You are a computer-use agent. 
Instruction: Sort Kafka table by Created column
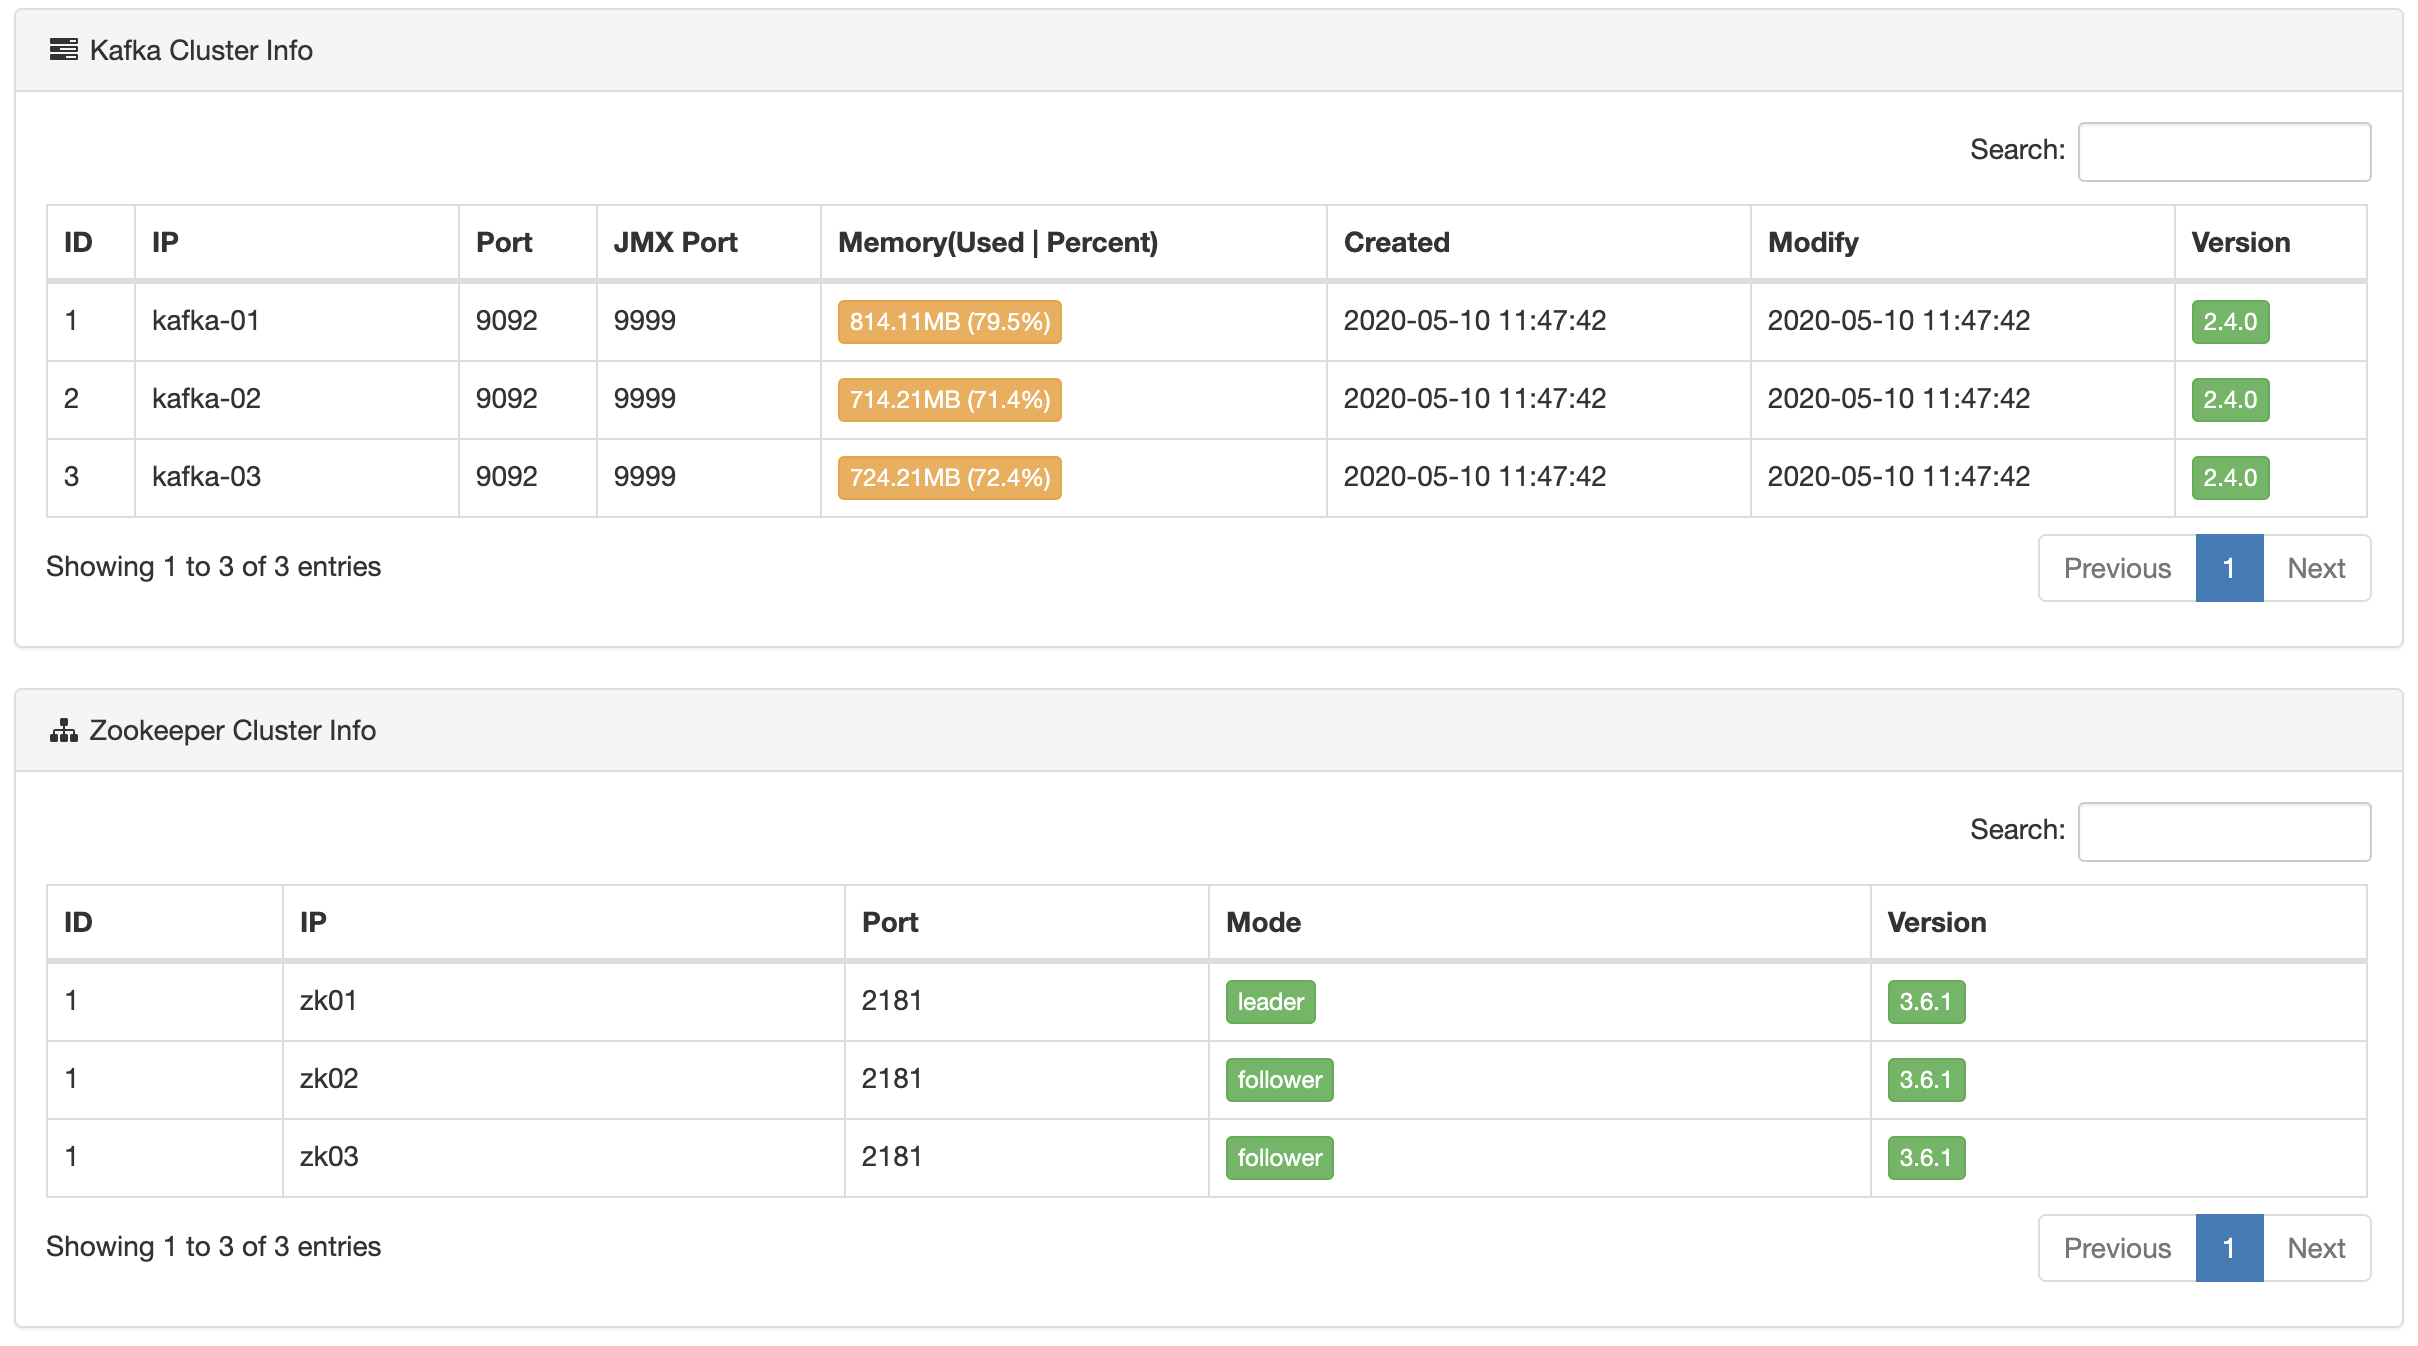(x=1539, y=242)
